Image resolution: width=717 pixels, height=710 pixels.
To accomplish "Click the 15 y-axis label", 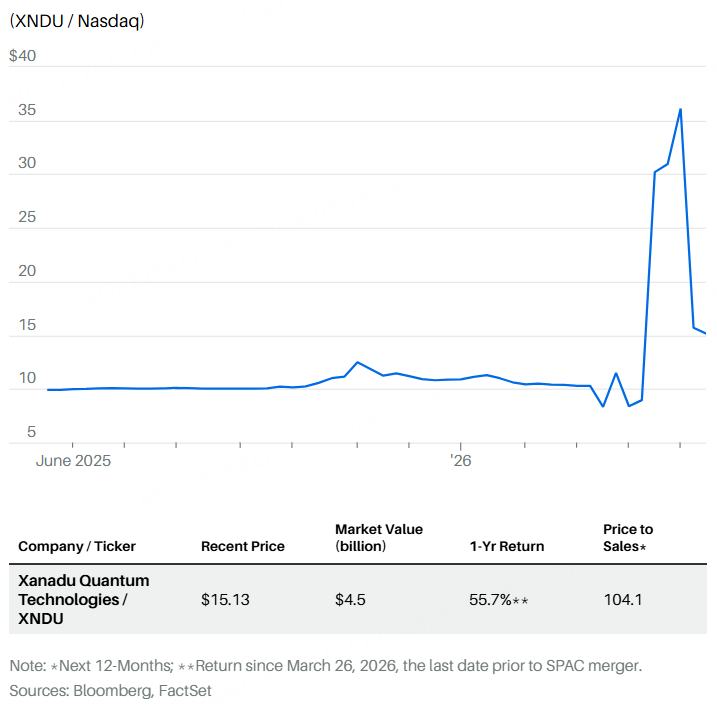I will [x=27, y=325].
